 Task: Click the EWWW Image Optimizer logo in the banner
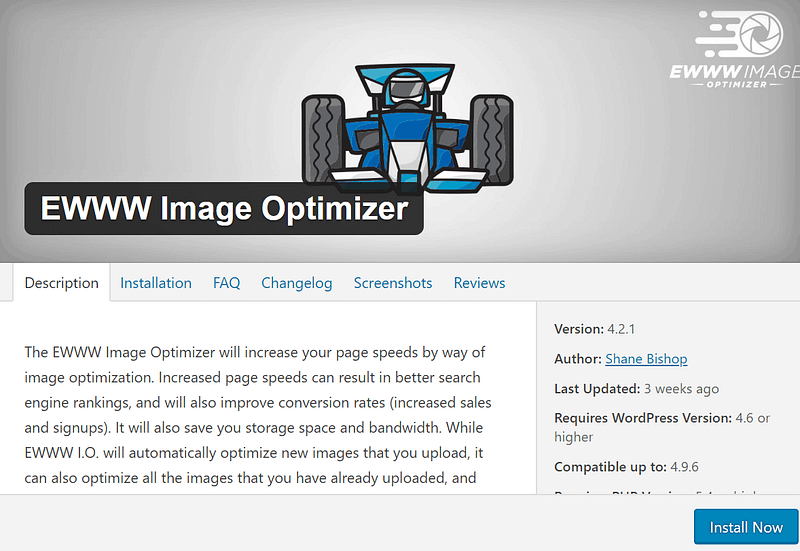point(735,49)
